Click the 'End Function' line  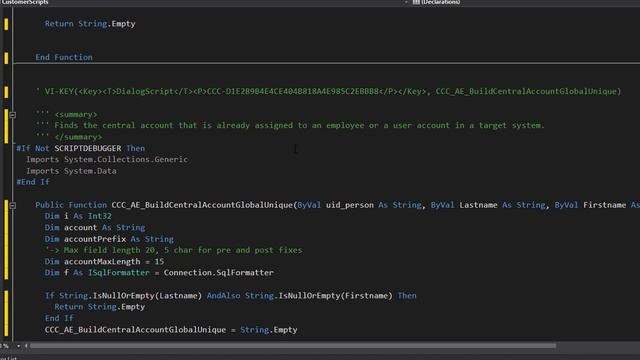[x=64, y=58]
